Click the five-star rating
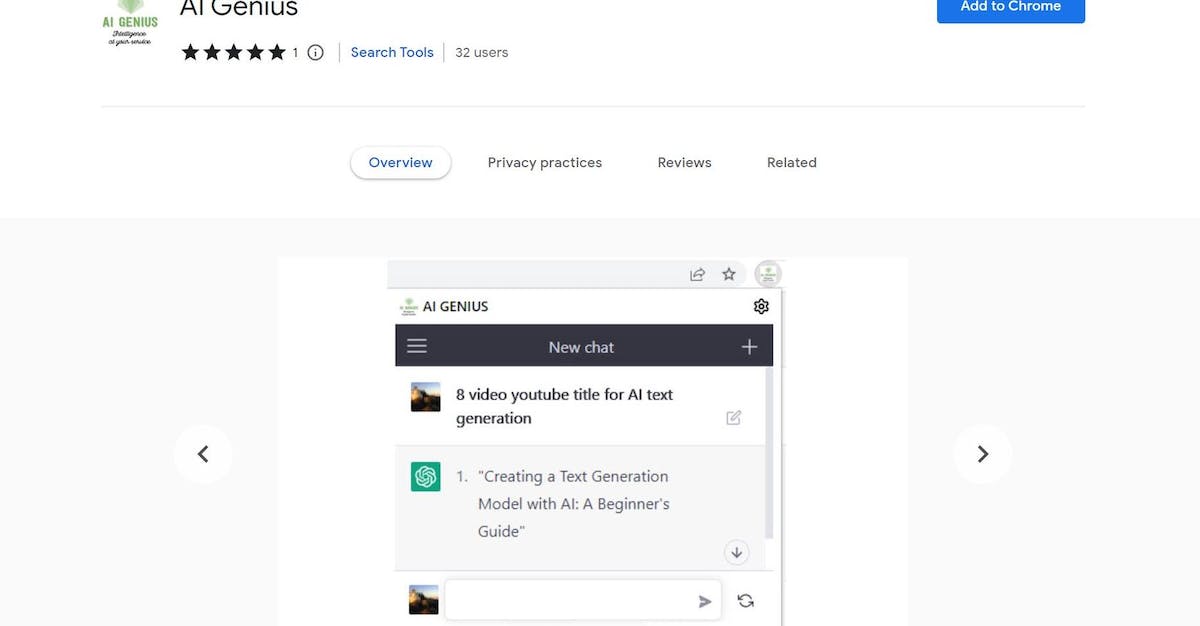Screen dimensions: 1200x626 [233, 53]
